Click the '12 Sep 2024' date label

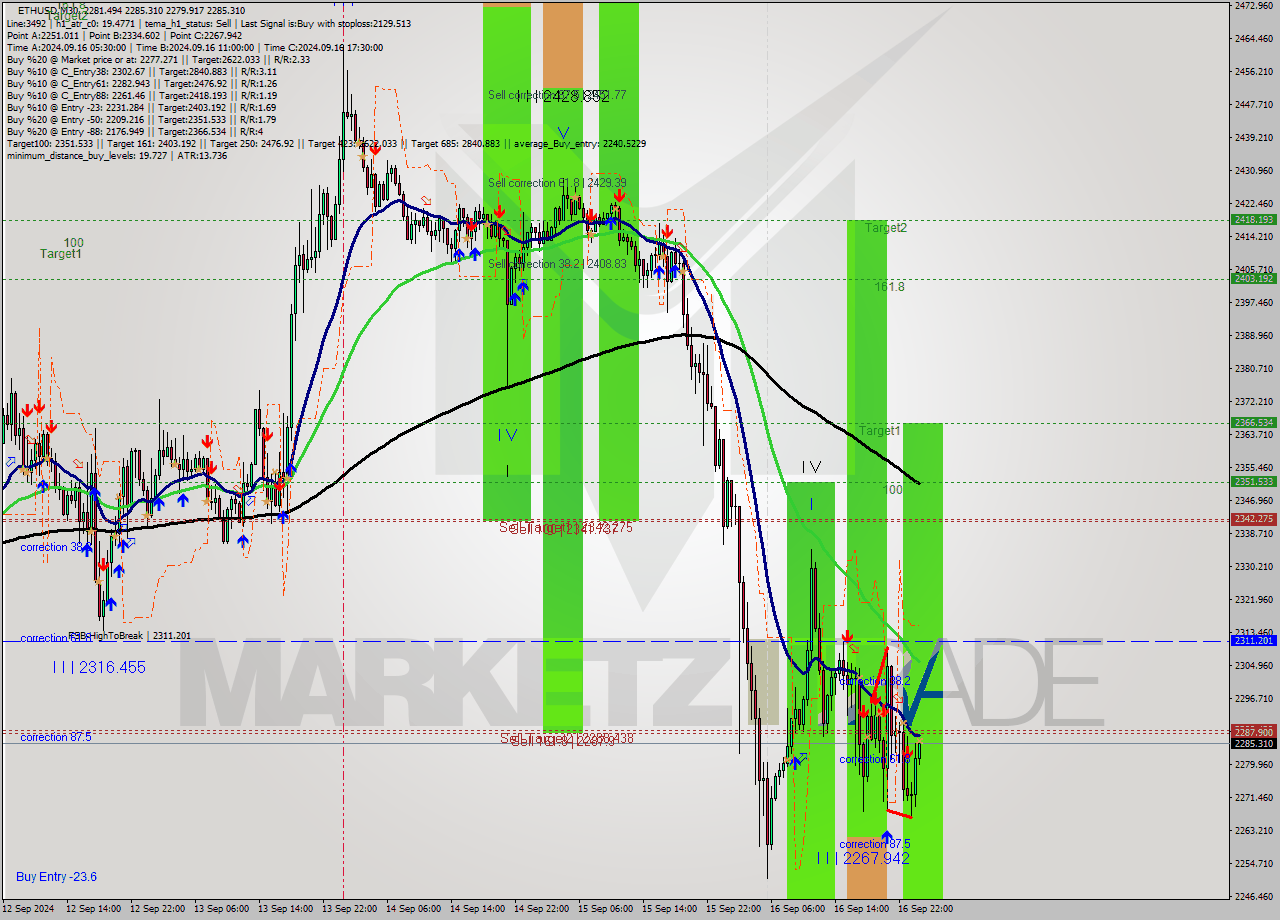tap(28, 909)
